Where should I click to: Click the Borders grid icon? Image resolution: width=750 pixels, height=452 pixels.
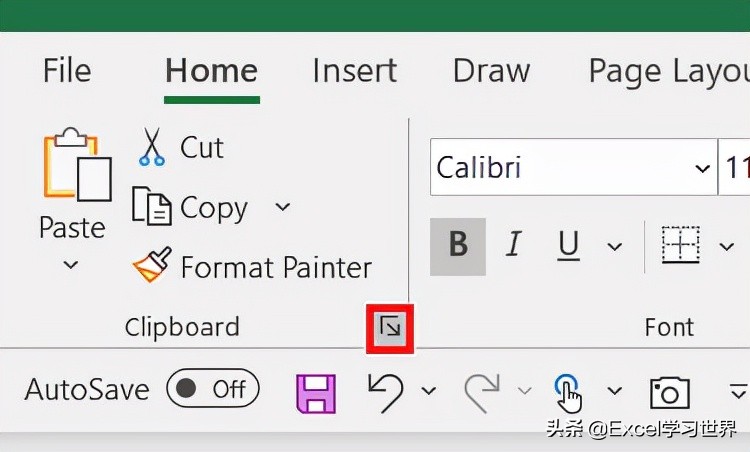pyautogui.click(x=680, y=245)
